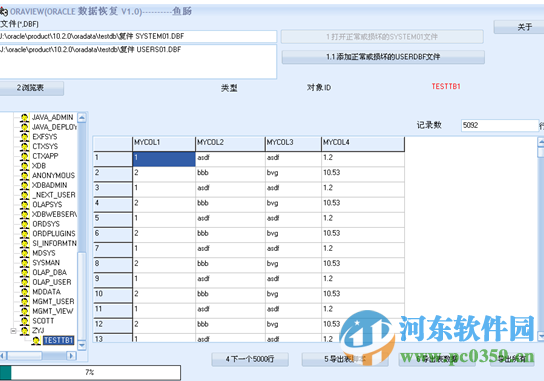The width and height of the screenshot is (544, 381).
Task: Click MYCOL3 cell bvg in row 6
Action: (293, 235)
